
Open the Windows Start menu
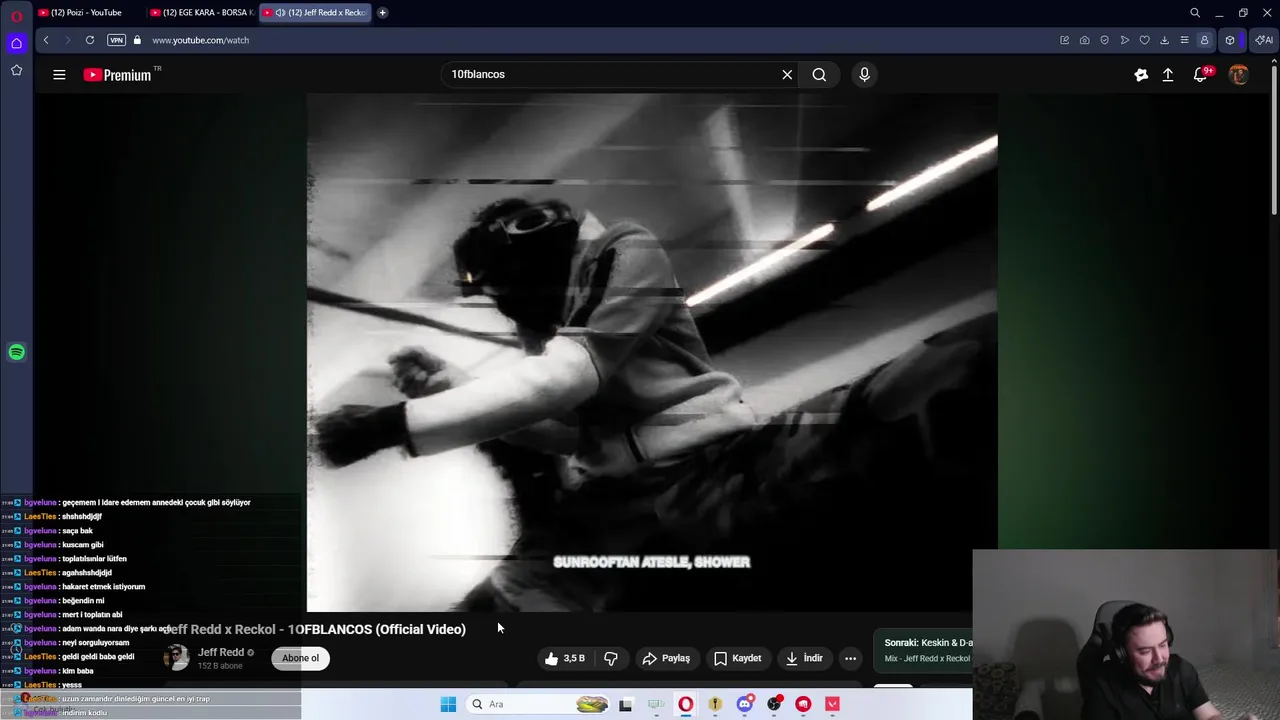tap(448, 704)
